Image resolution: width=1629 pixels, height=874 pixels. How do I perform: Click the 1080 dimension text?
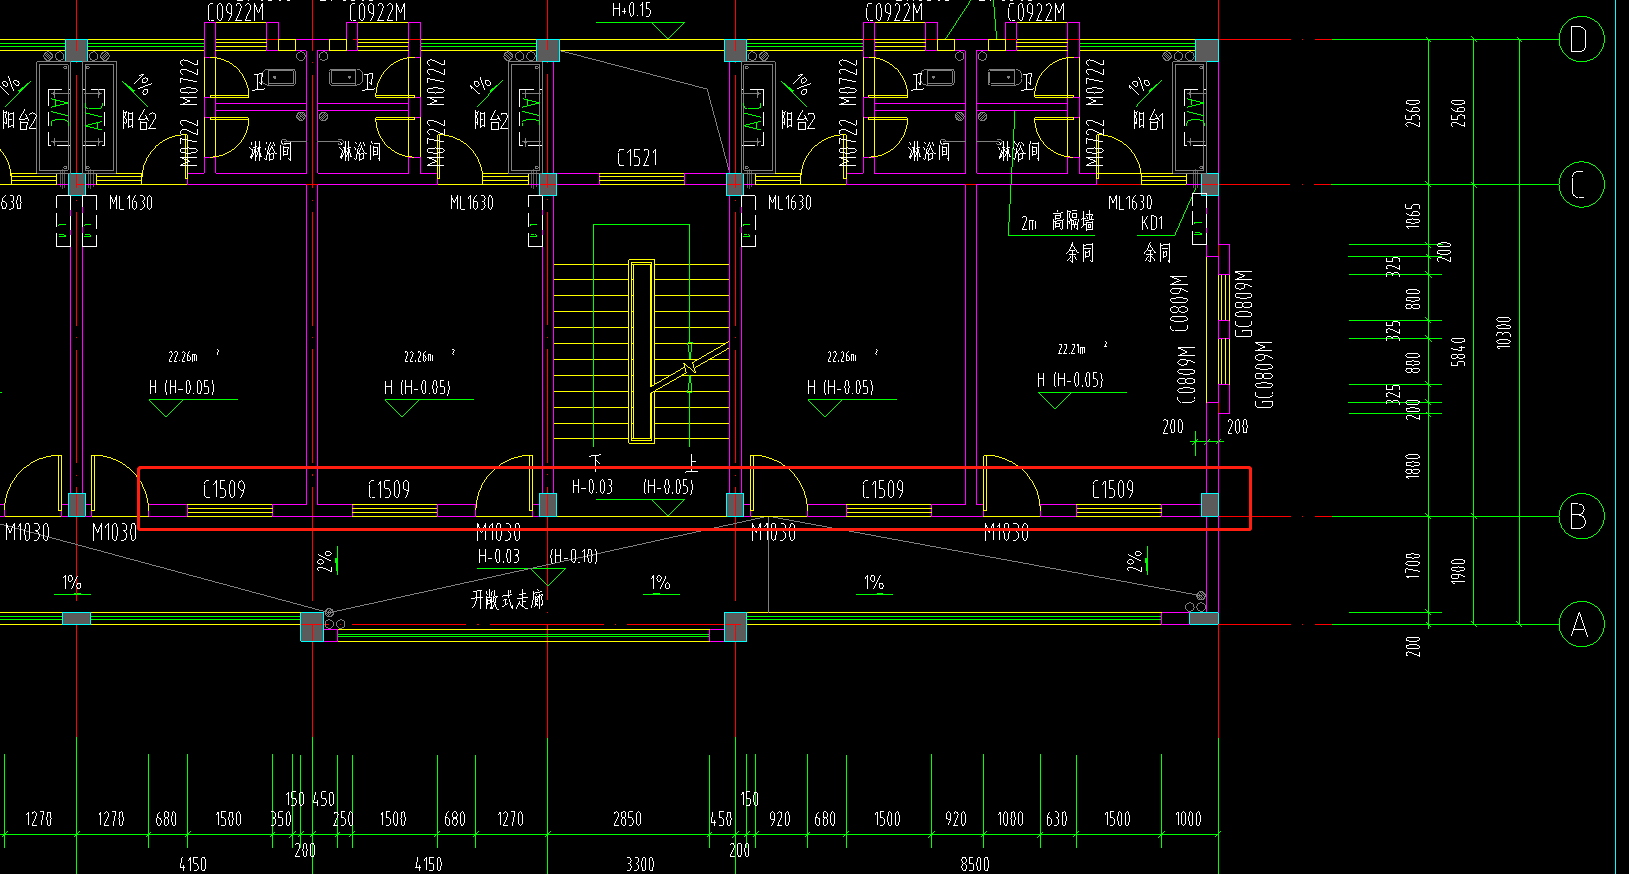(x=1010, y=819)
